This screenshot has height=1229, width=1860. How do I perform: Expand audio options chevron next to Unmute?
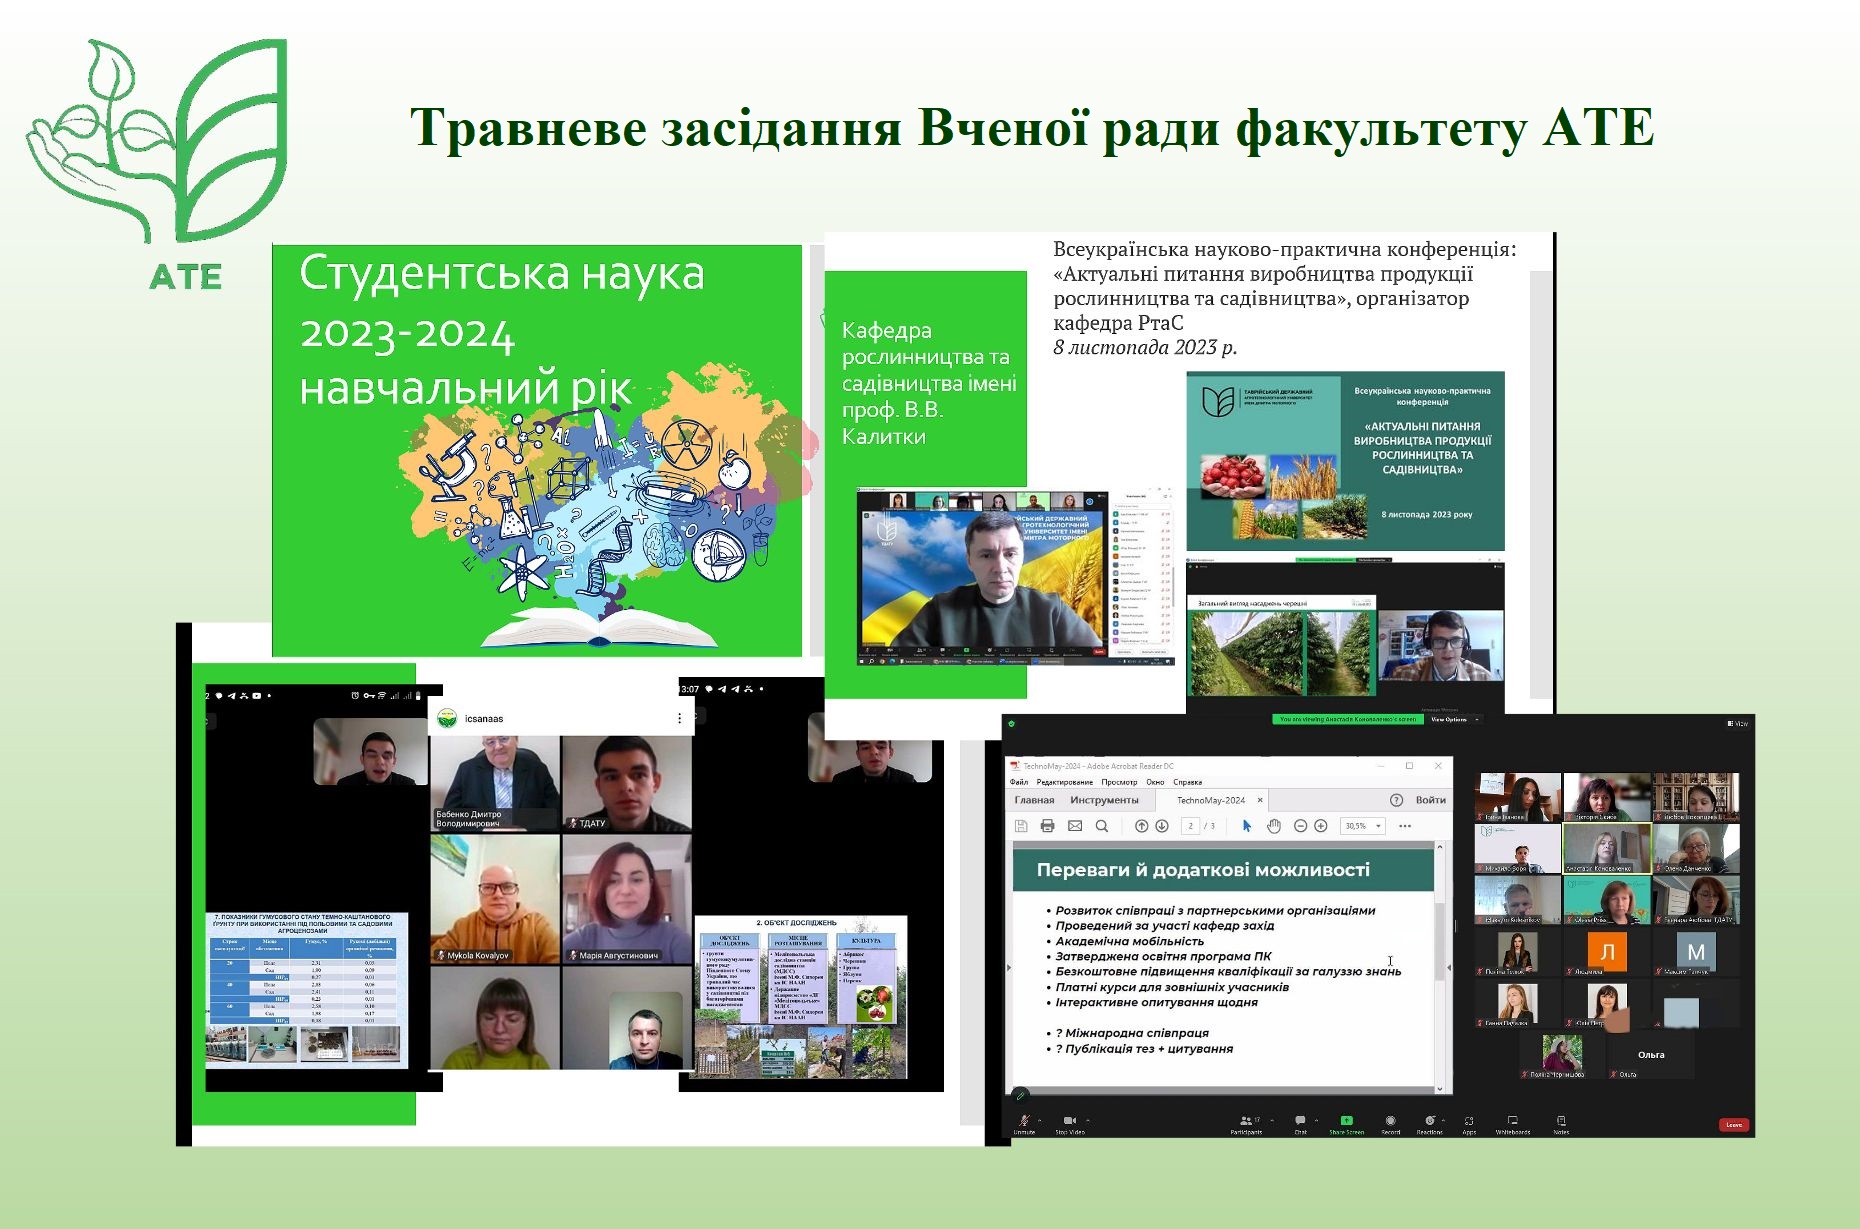(1040, 1120)
